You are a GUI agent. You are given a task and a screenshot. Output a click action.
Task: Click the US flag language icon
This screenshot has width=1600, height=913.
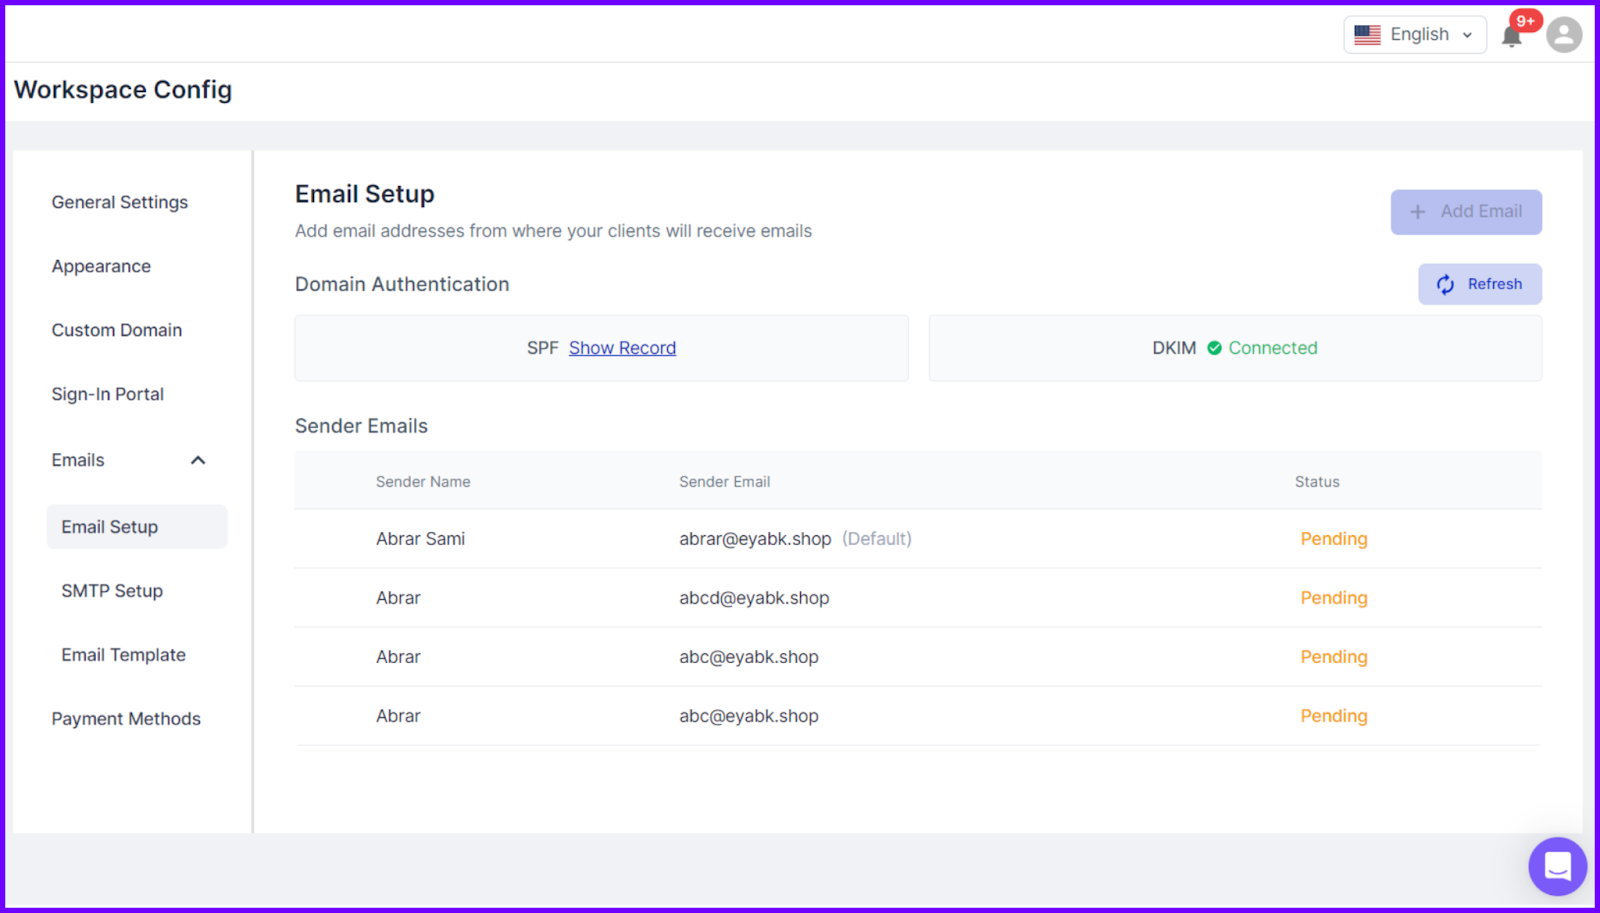(x=1367, y=34)
